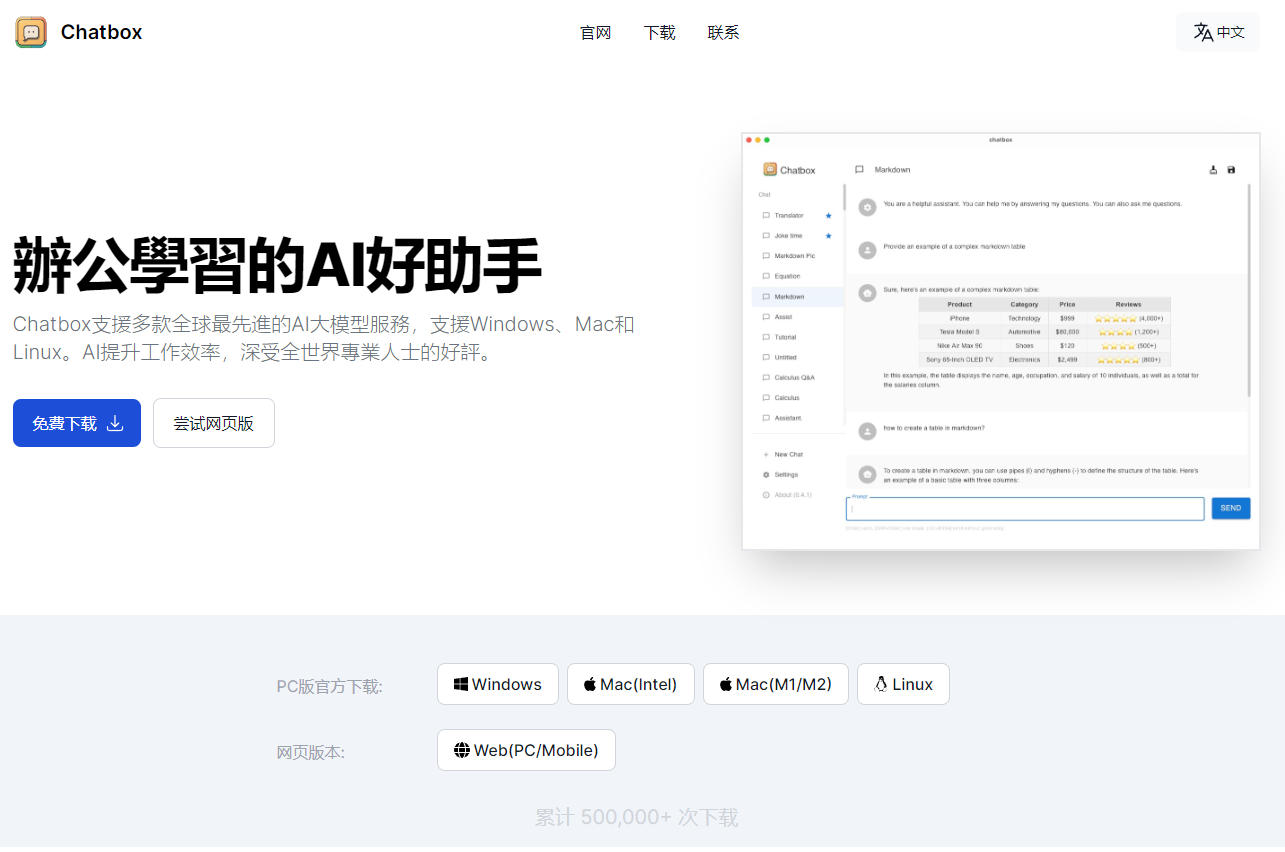
Task: Select the highlighted Markdown chat in the sidebar
Action: point(797,297)
